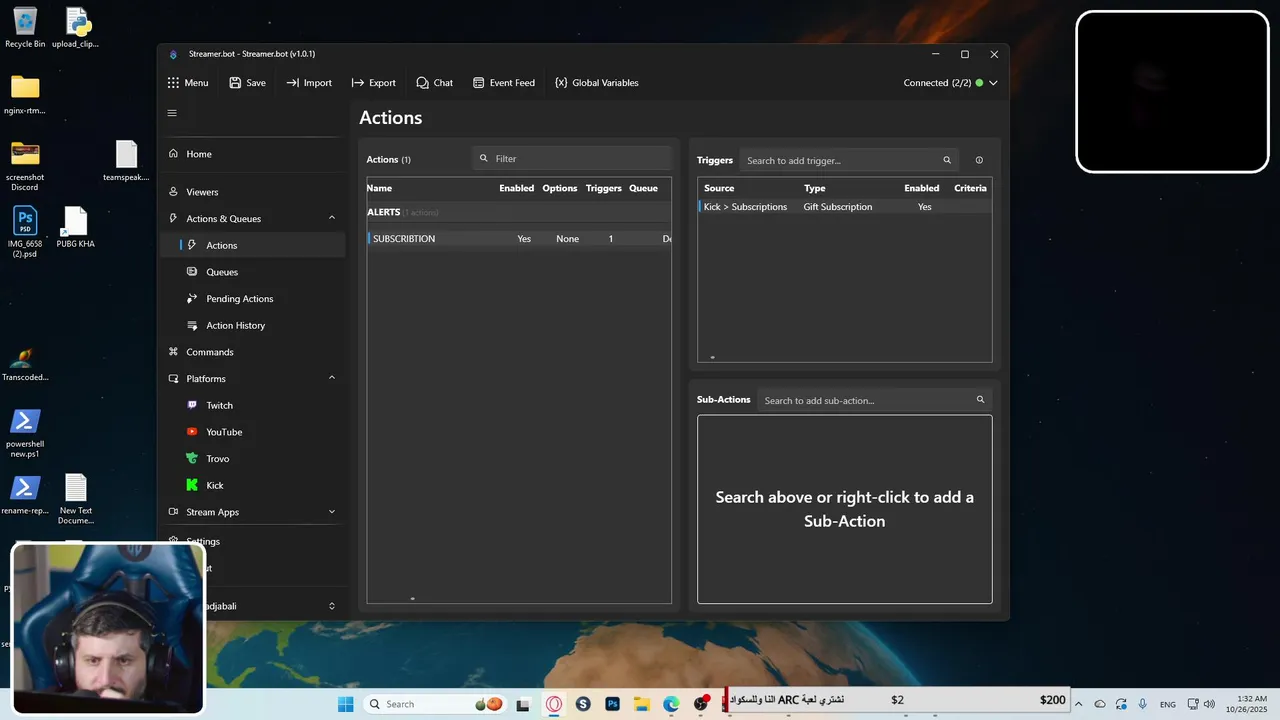Toggle the sidebar hamburger icon
The height and width of the screenshot is (720, 1280).
(x=172, y=113)
